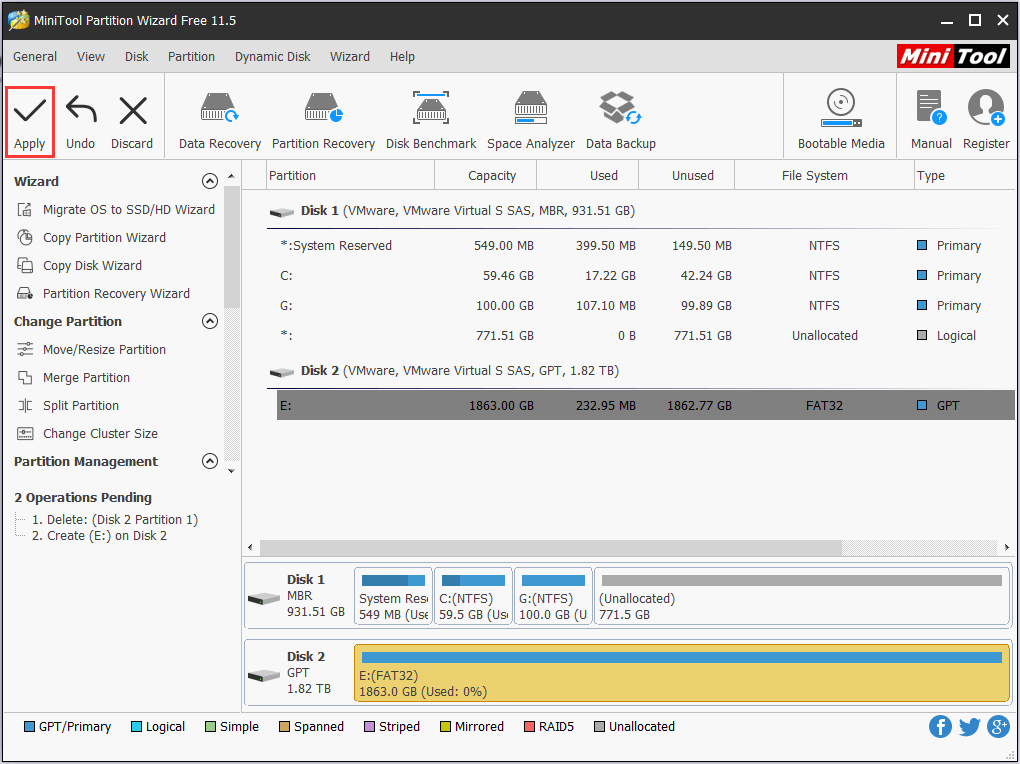Screen dimensions: 1020x764
Task: Choose Change Cluster Size
Action: 87,433
